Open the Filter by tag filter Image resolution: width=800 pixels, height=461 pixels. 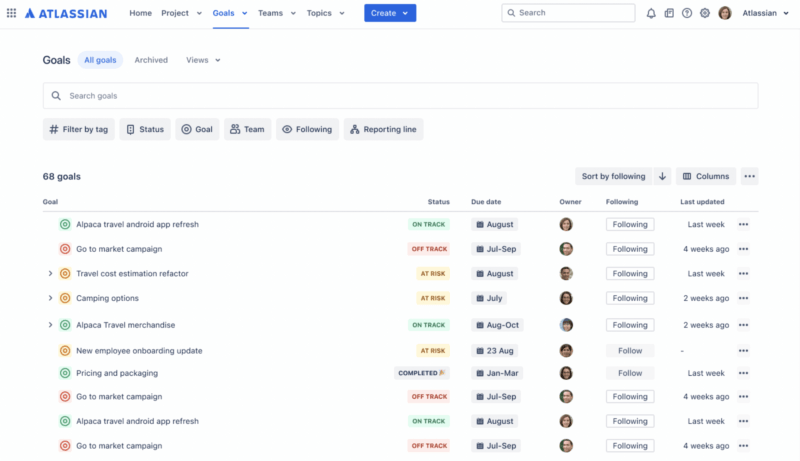79,130
